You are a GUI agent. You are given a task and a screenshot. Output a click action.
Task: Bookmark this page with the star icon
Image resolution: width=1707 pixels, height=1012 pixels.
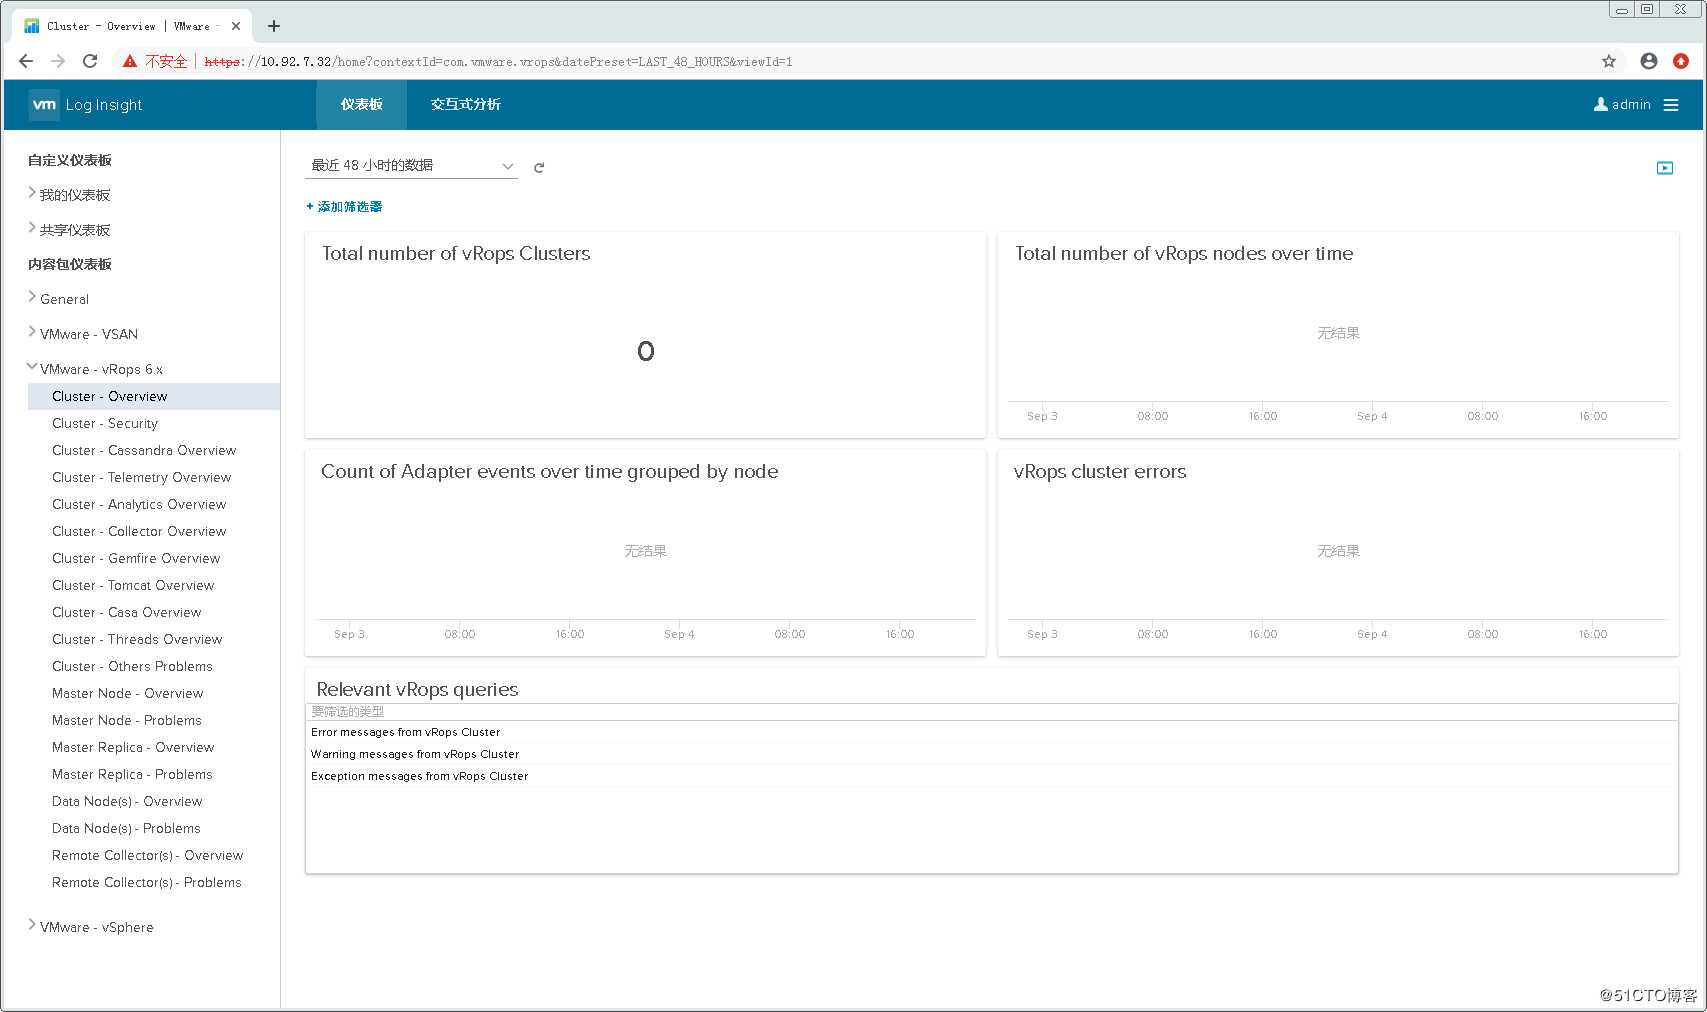click(x=1609, y=61)
